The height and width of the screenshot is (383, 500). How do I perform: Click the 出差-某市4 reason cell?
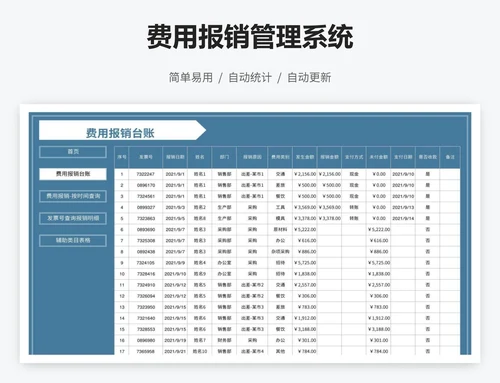click(252, 351)
